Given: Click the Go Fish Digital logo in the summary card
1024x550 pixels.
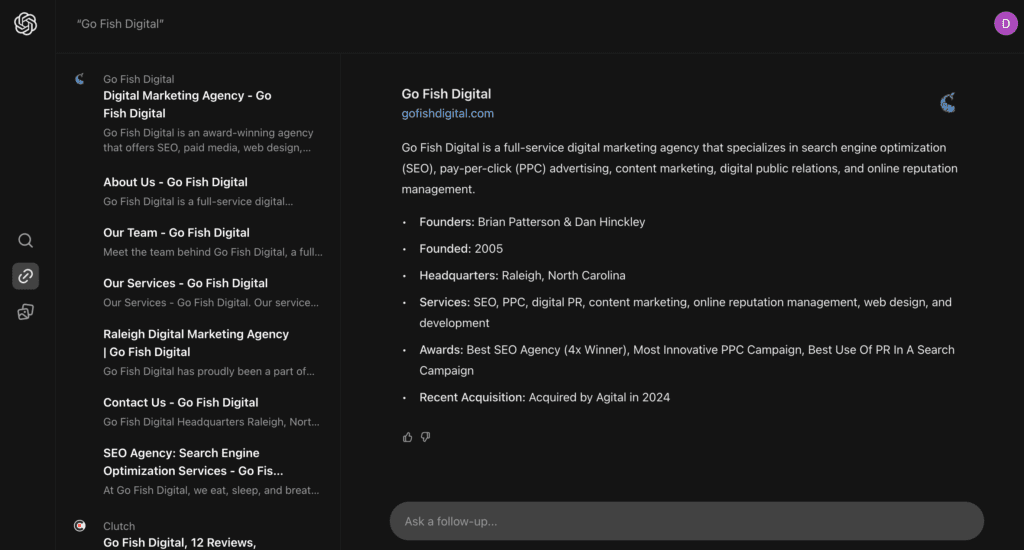Looking at the screenshot, I should tap(948, 103).
